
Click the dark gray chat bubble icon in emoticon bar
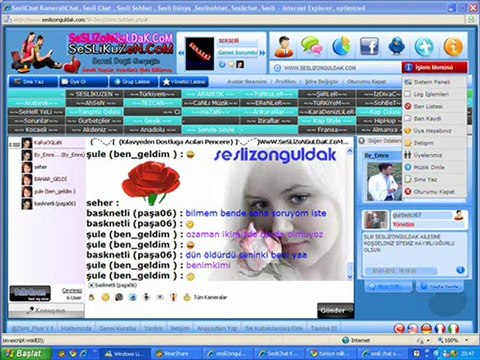pyautogui.click(x=119, y=297)
